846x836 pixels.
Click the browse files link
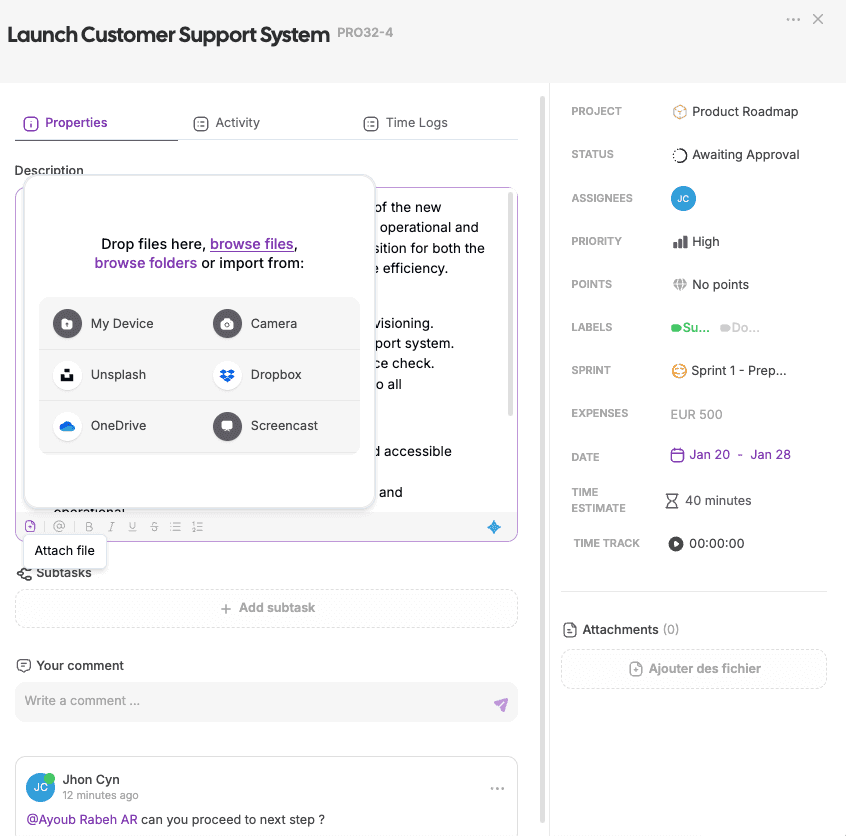tap(251, 244)
